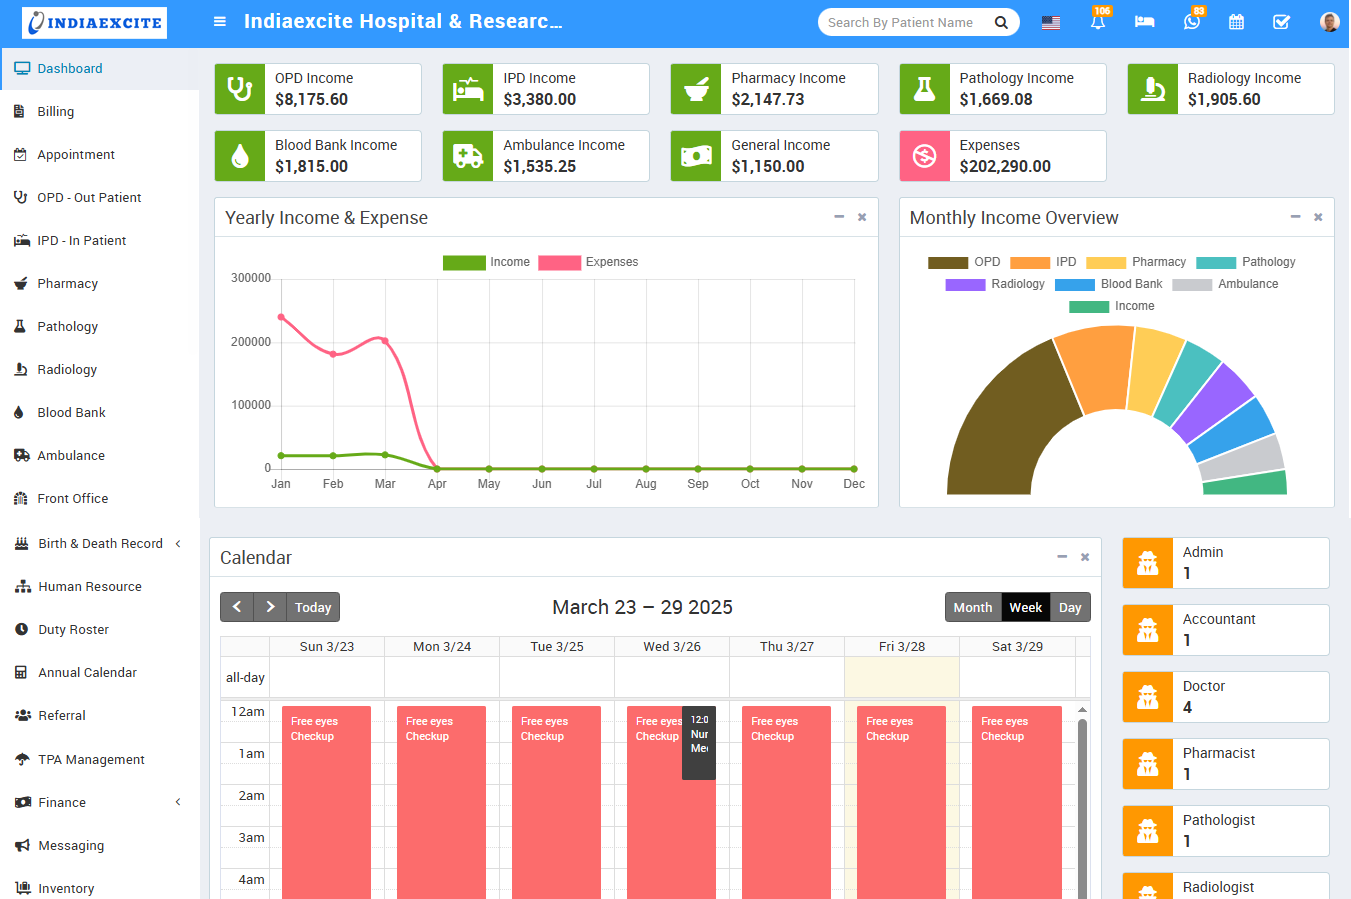Toggle the hamburger sidebar menu icon
Image resolution: width=1351 pixels, height=899 pixels.
tap(220, 22)
